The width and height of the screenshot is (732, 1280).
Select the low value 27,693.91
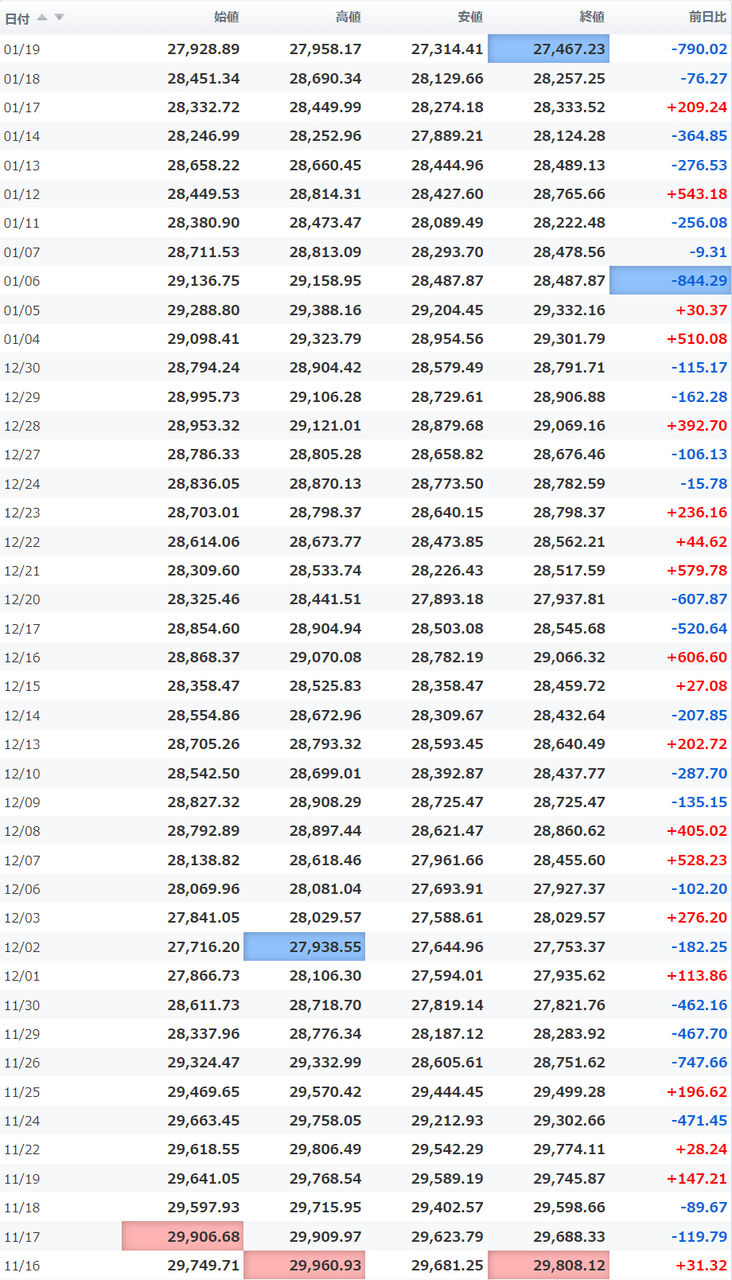[447, 889]
